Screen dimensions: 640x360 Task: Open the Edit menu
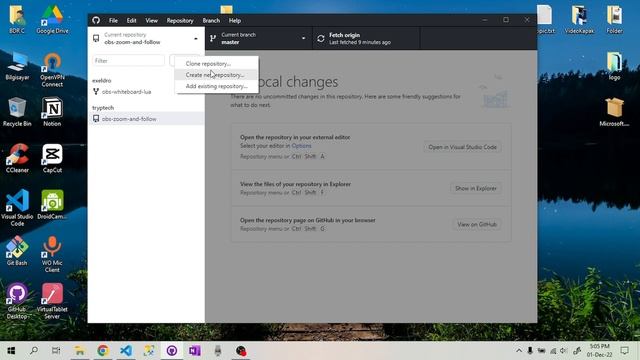131,20
